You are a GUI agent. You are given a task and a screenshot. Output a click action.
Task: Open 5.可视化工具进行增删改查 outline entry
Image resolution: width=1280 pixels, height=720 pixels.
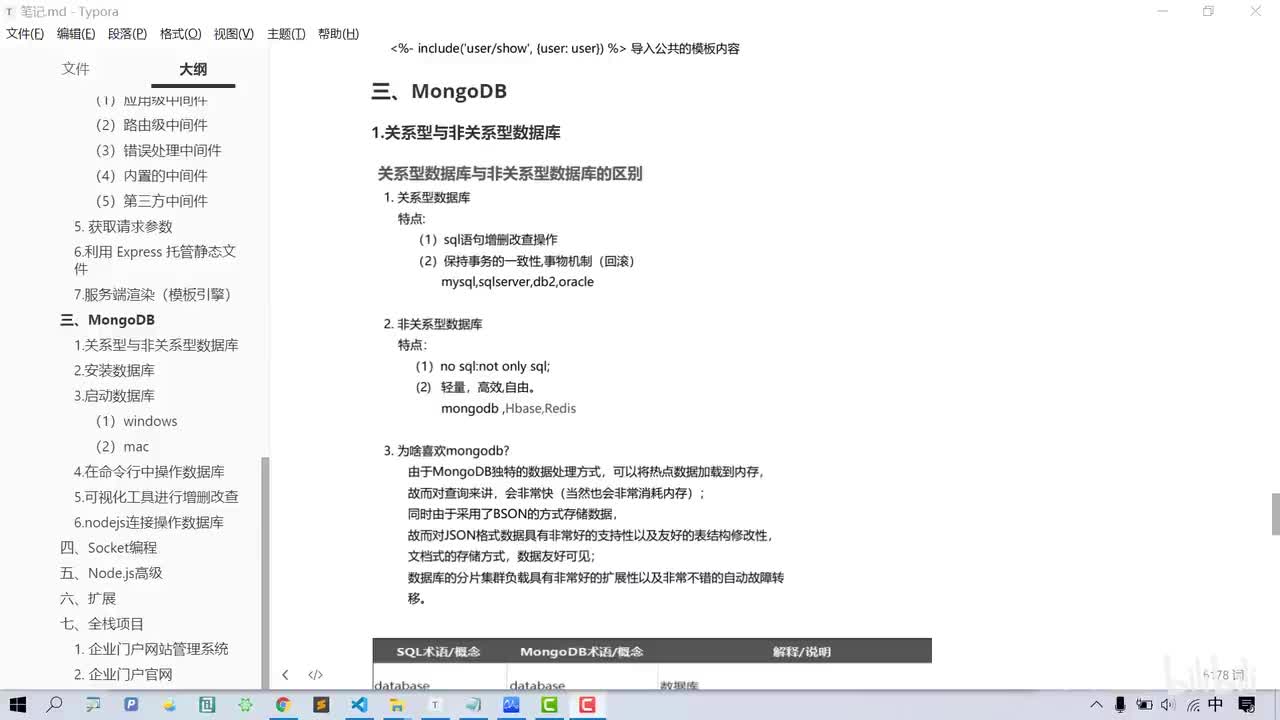click(x=156, y=497)
